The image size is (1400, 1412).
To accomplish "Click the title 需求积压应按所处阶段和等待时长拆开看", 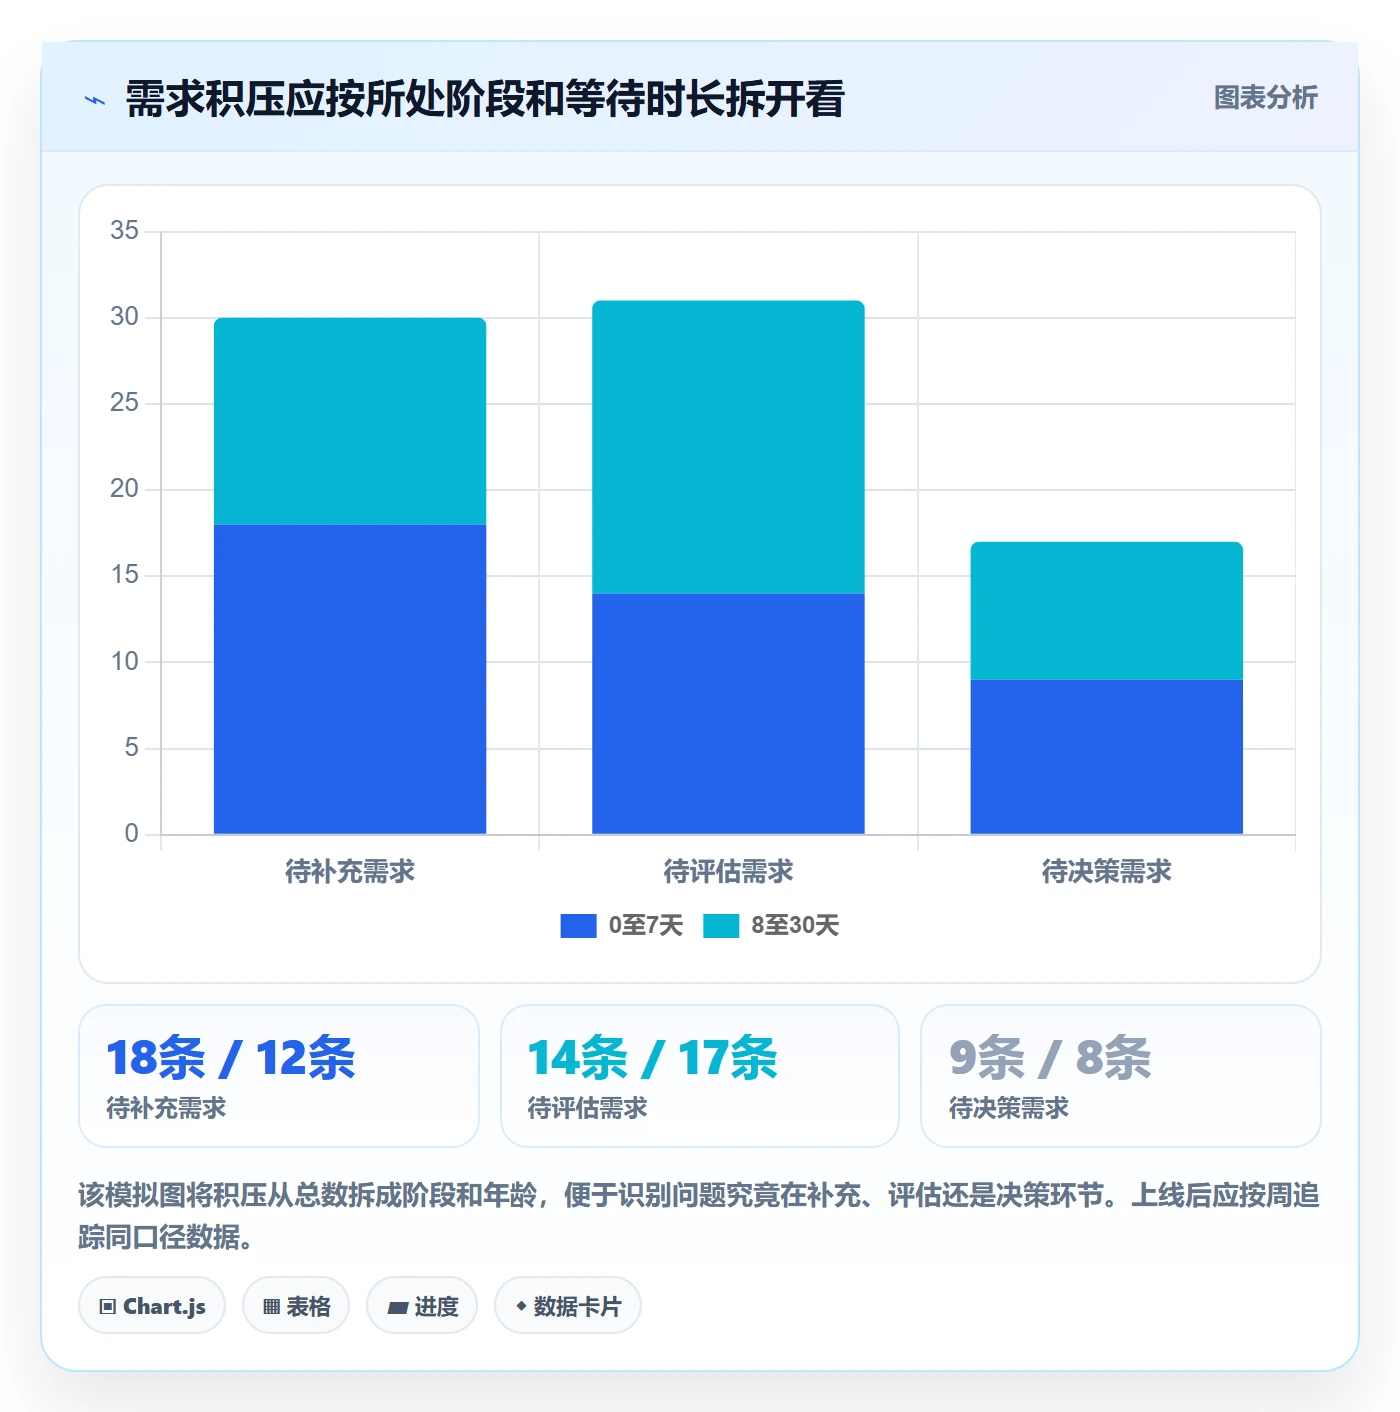I will 485,100.
